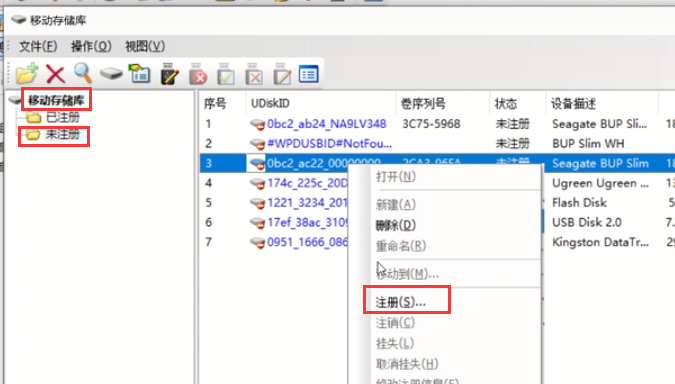Click the folder icon beside 已注册
The width and height of the screenshot is (675, 384).
click(x=33, y=117)
